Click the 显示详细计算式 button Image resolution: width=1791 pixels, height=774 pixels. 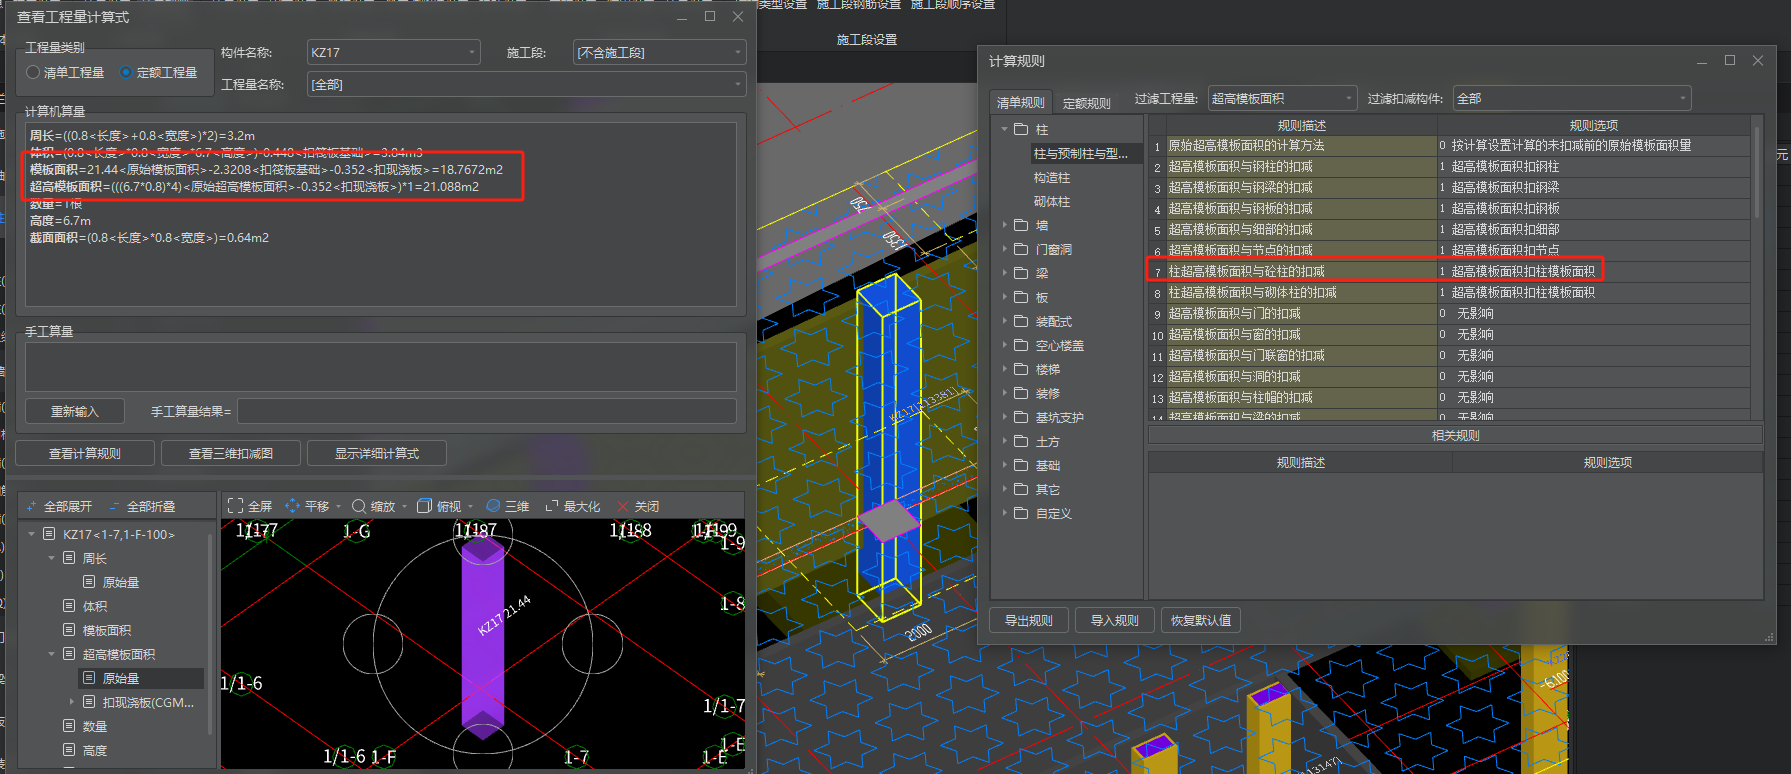click(377, 453)
